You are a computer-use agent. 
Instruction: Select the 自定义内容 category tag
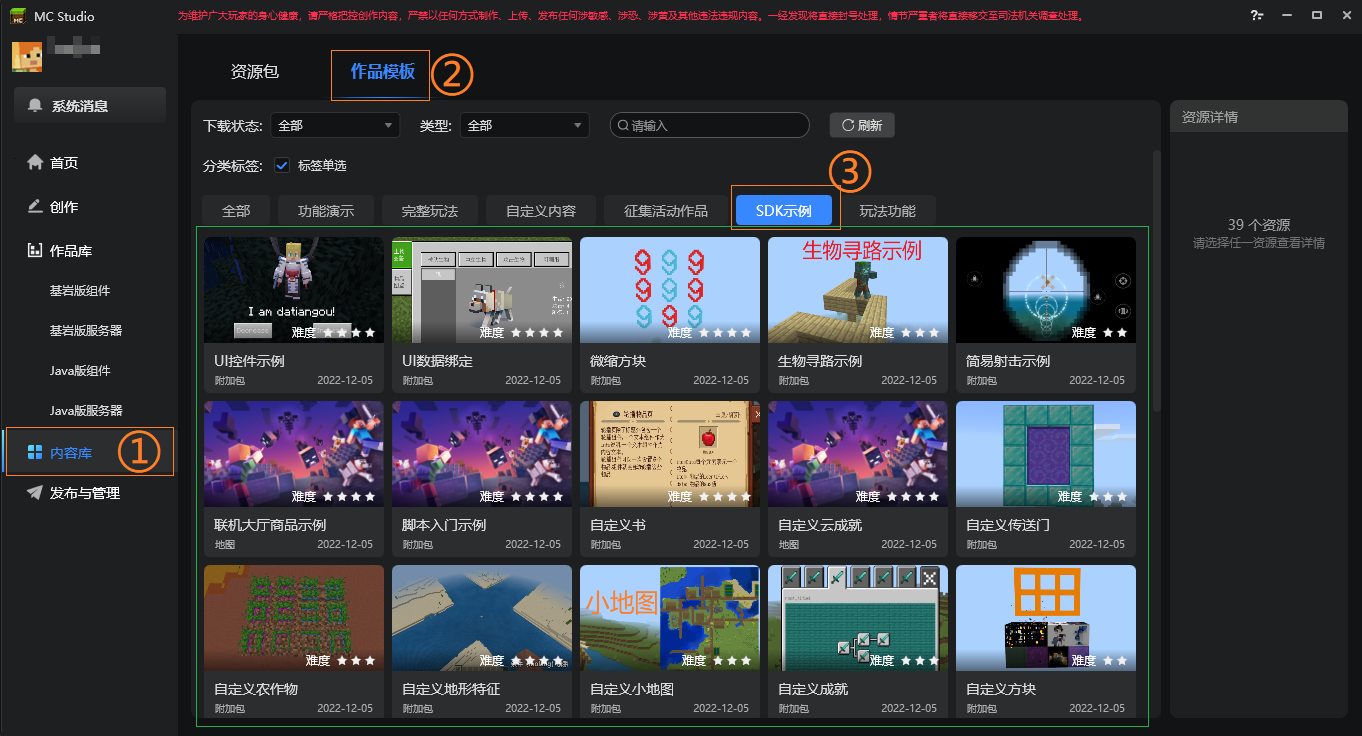(541, 211)
